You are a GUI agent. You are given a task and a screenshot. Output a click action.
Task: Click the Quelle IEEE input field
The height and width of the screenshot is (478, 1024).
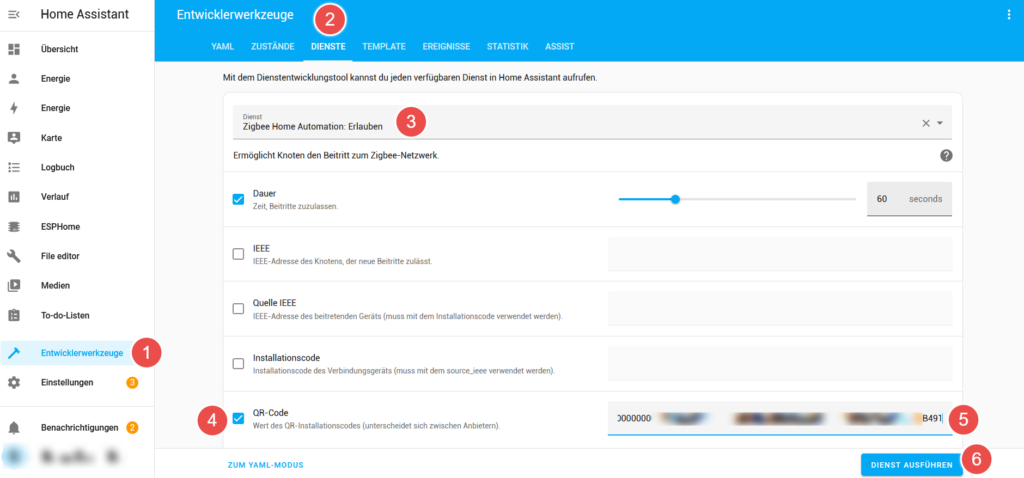780,309
